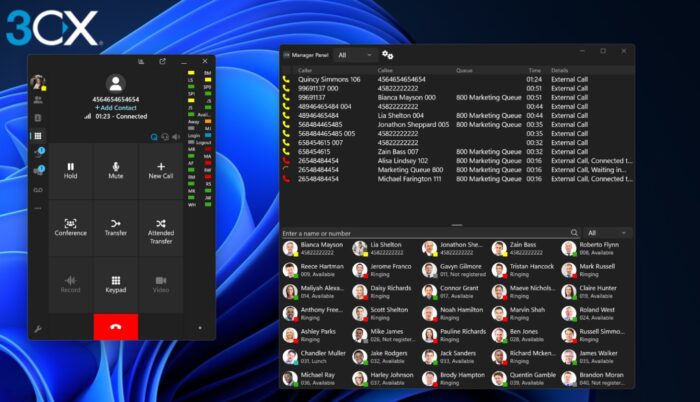The image size is (700, 402).
Task: Toggle the speaker icon in call window
Action: click(177, 137)
